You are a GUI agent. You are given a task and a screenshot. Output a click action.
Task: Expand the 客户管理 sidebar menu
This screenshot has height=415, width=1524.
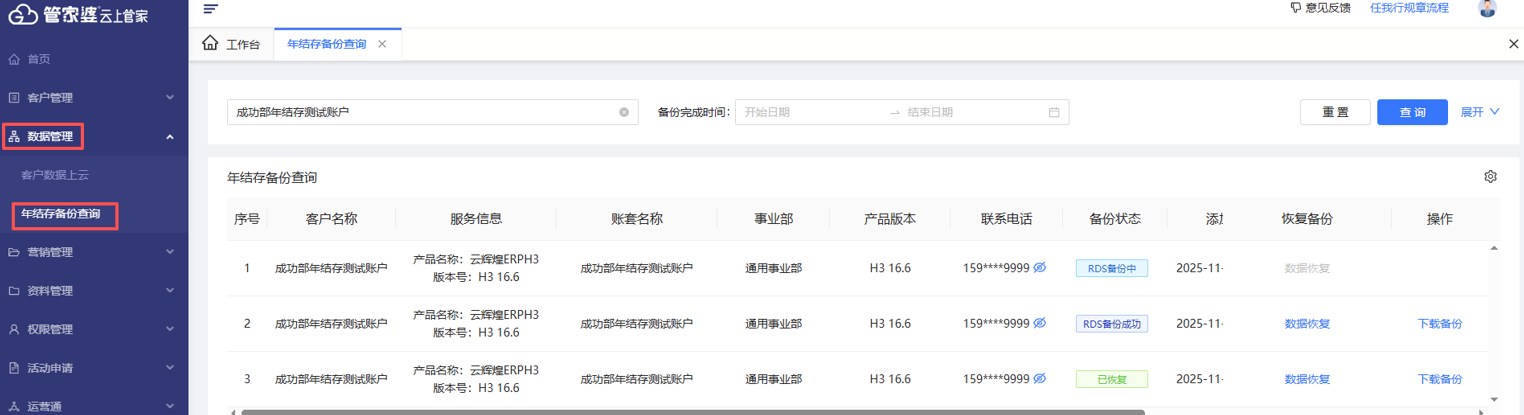(x=94, y=98)
